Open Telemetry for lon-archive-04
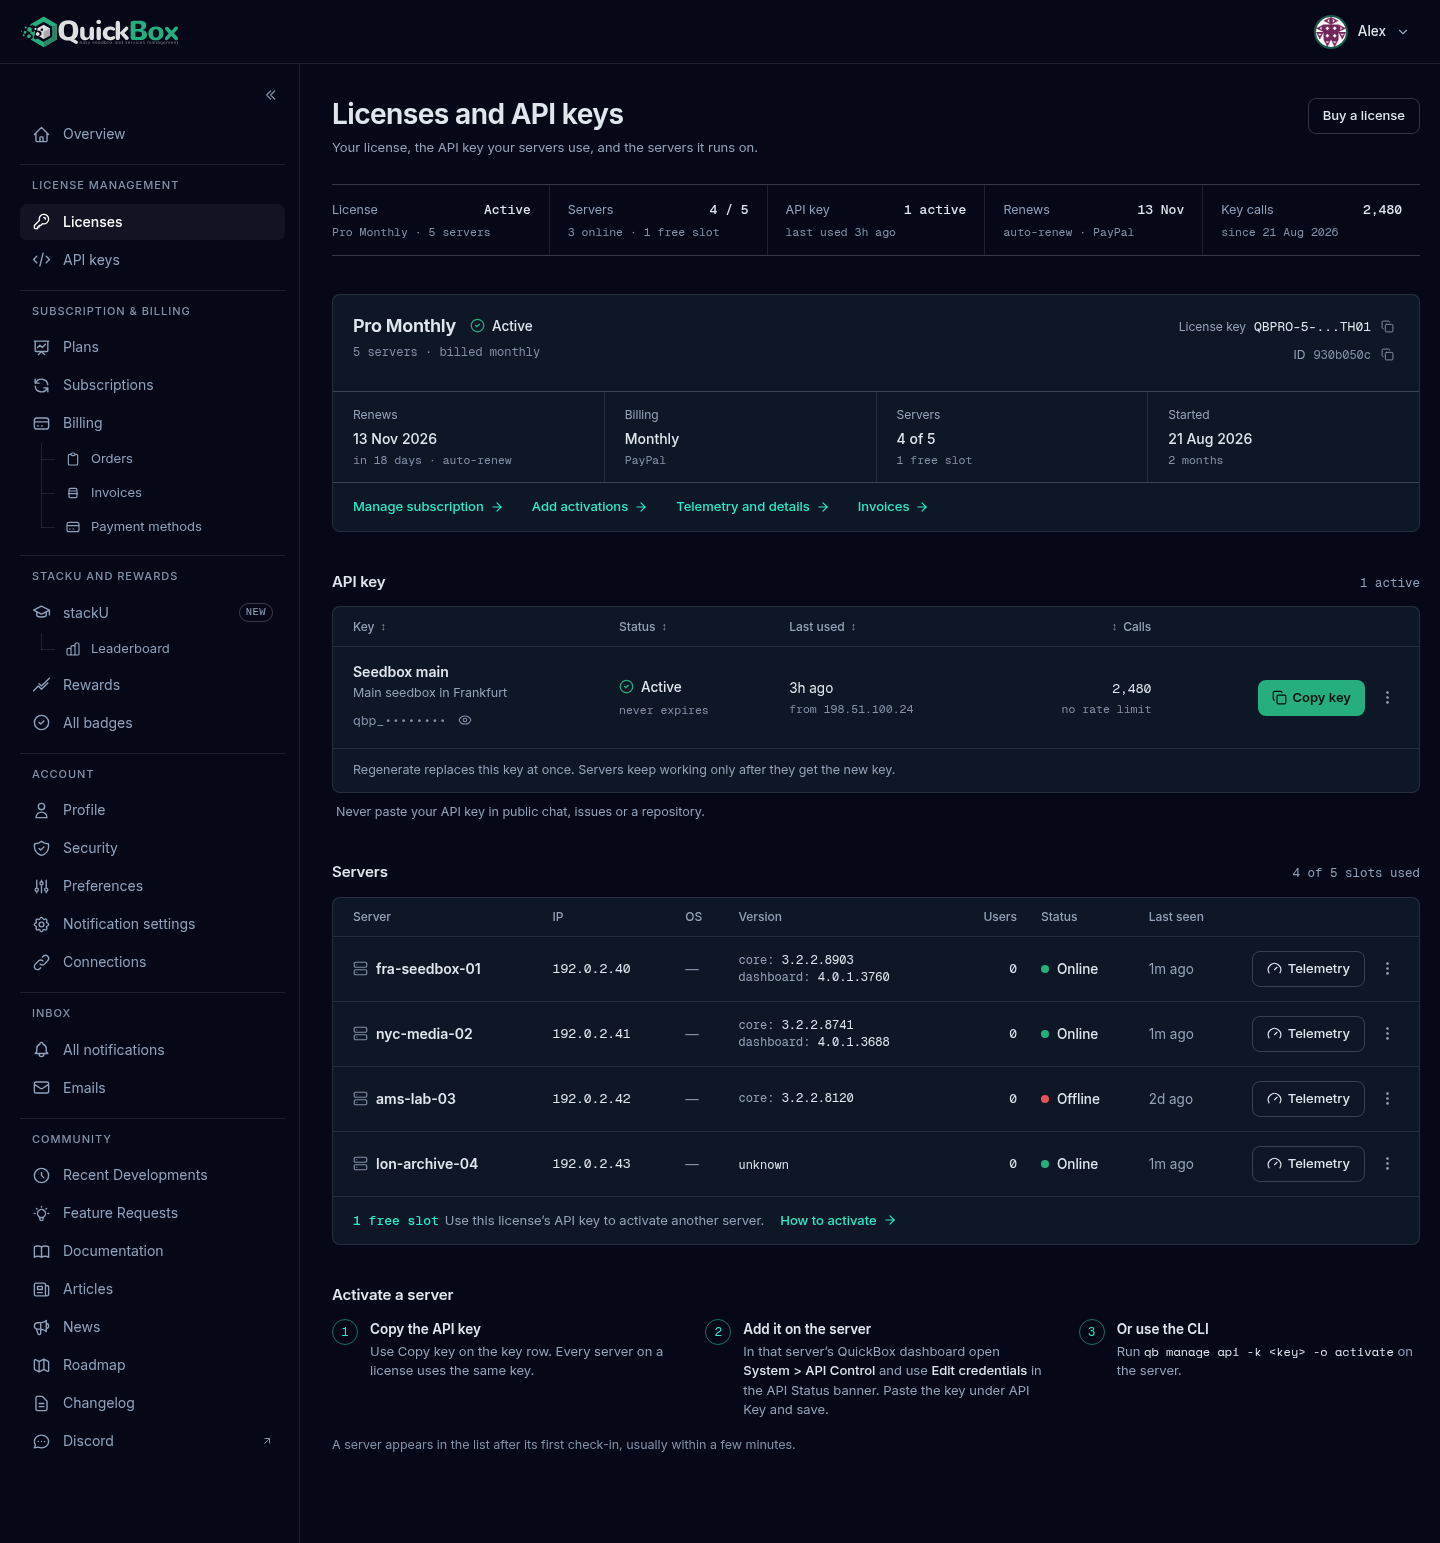Screen dimensions: 1440x1543 [x=1308, y=1164]
